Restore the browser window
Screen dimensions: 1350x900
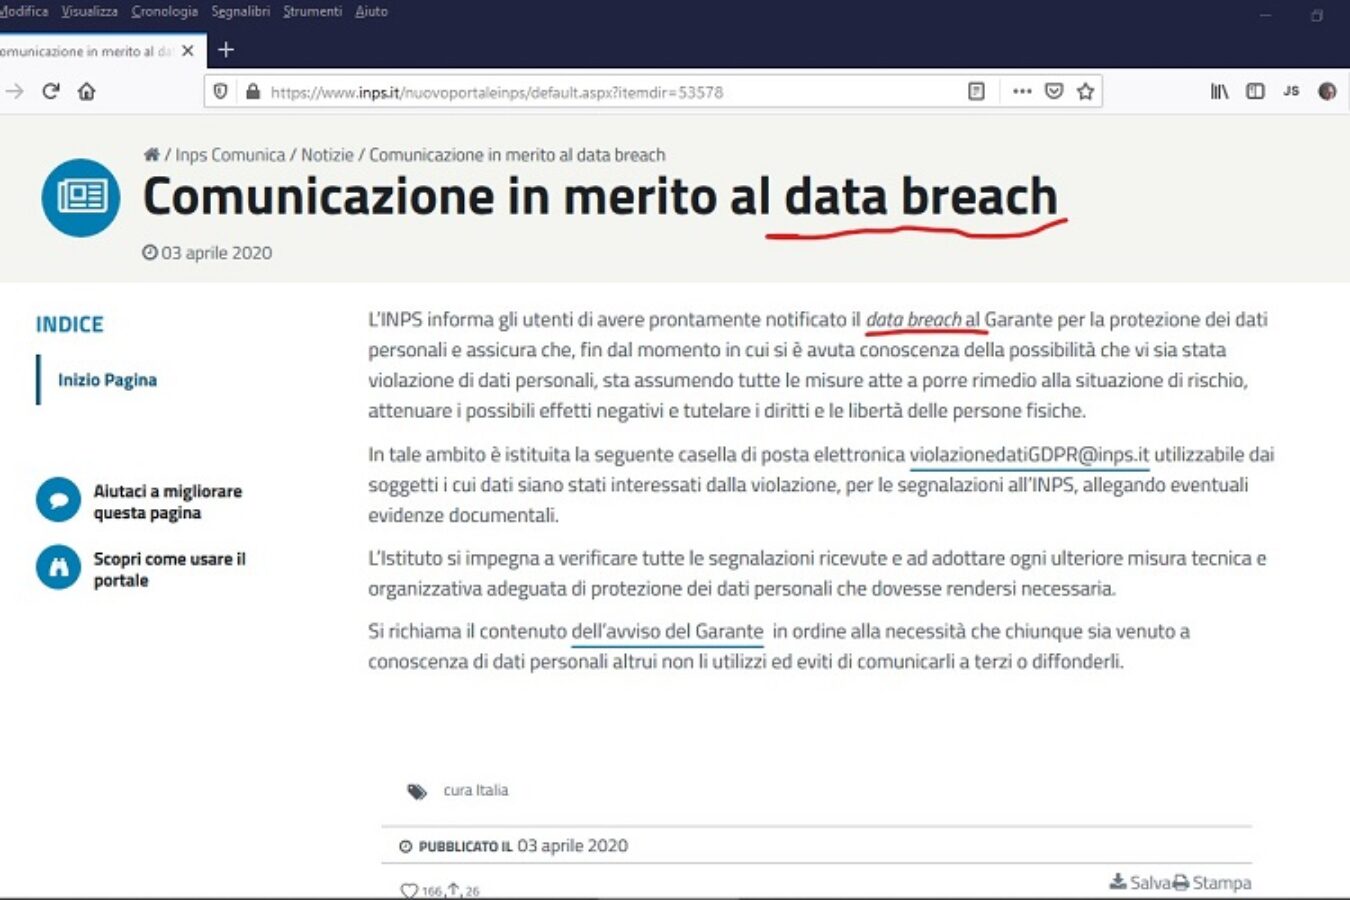click(x=1317, y=15)
